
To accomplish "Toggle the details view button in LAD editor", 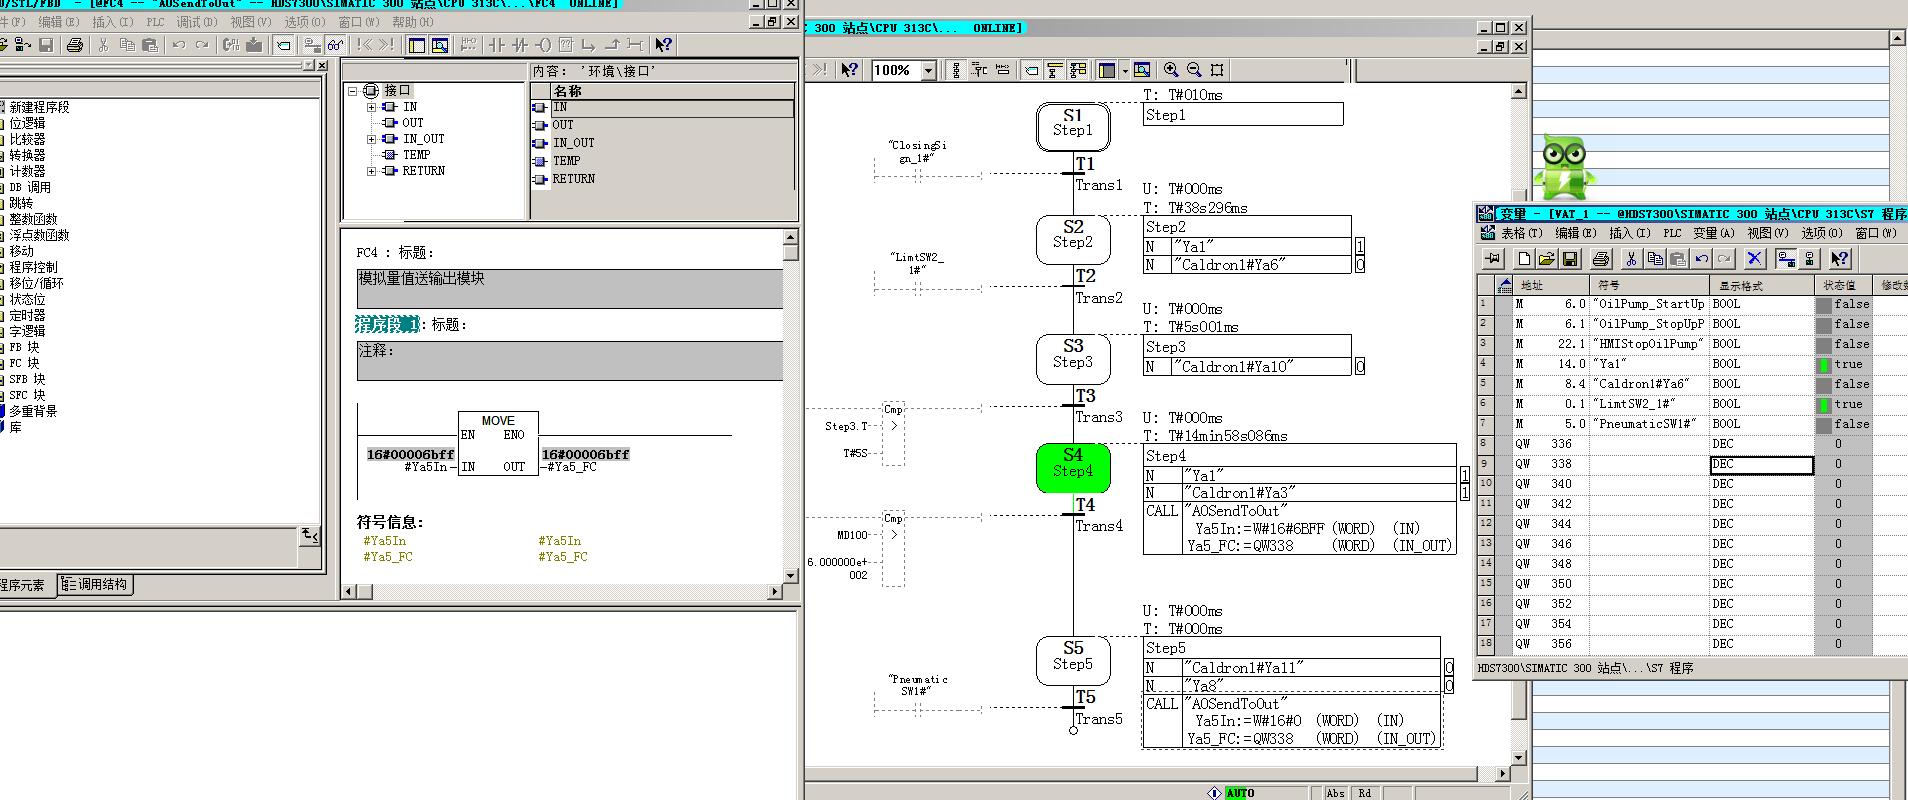I will click(x=440, y=45).
